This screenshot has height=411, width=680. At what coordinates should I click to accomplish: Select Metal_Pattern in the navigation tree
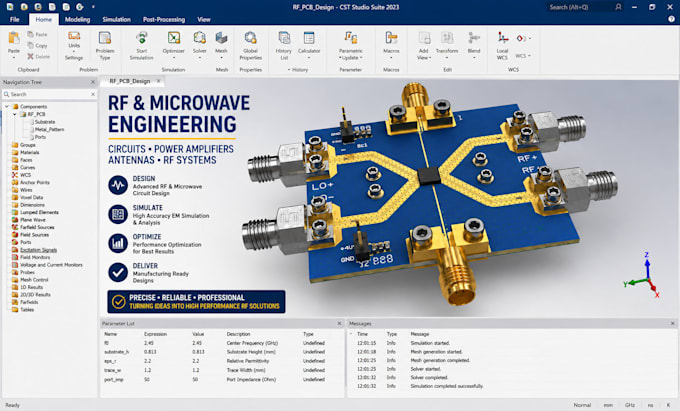coord(49,129)
